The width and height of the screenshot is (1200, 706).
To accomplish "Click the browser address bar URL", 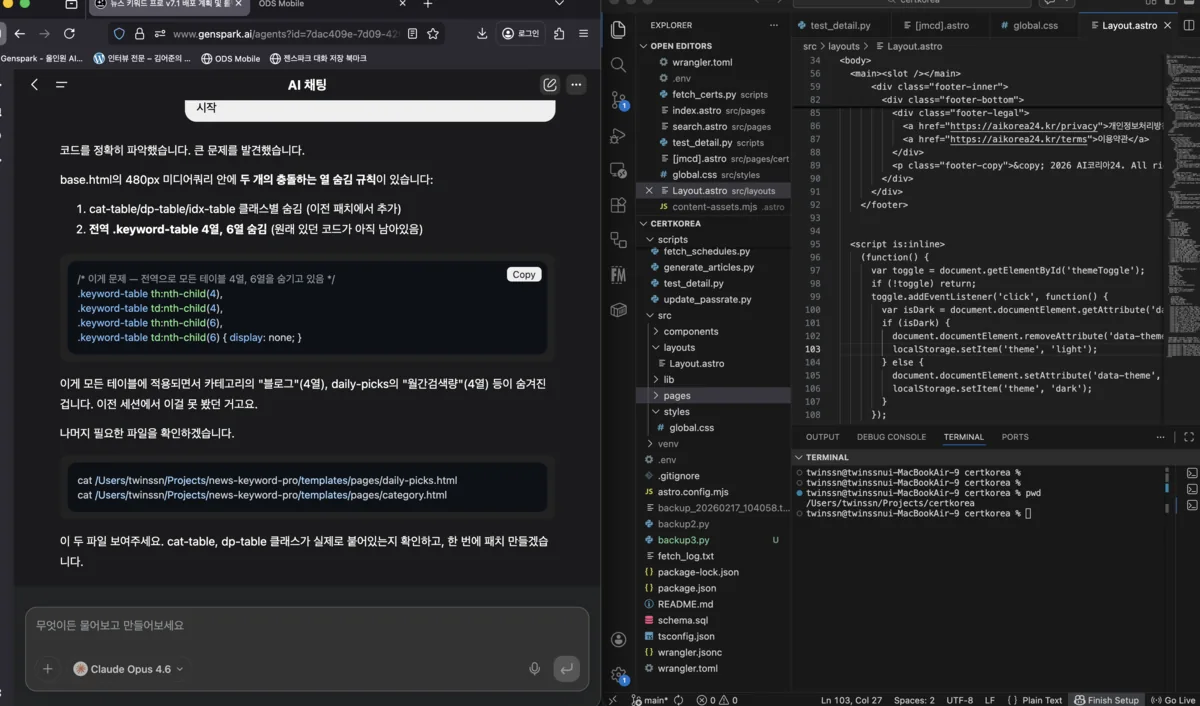I will click(285, 34).
